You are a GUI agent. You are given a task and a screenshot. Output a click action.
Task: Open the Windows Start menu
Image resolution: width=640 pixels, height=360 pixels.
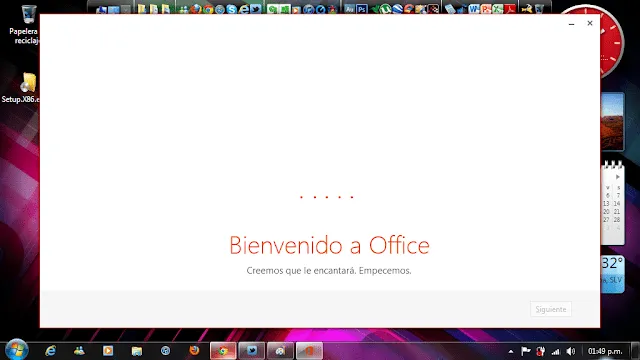[x=17, y=350]
